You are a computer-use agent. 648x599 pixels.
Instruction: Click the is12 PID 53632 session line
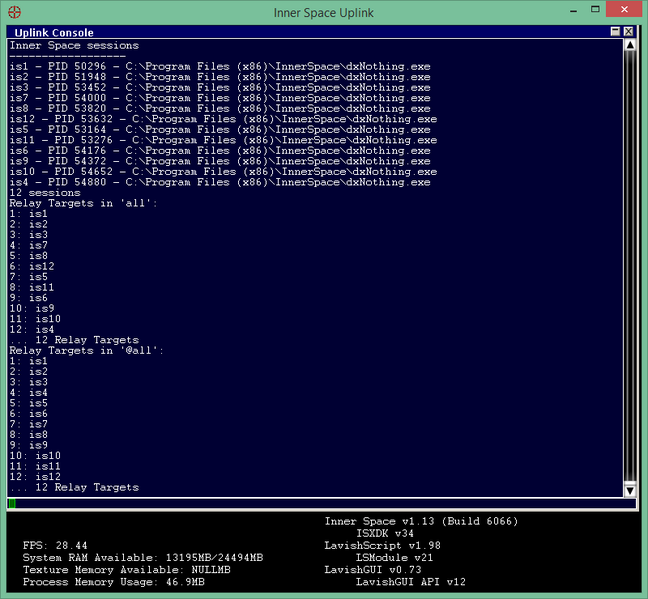coord(223,119)
